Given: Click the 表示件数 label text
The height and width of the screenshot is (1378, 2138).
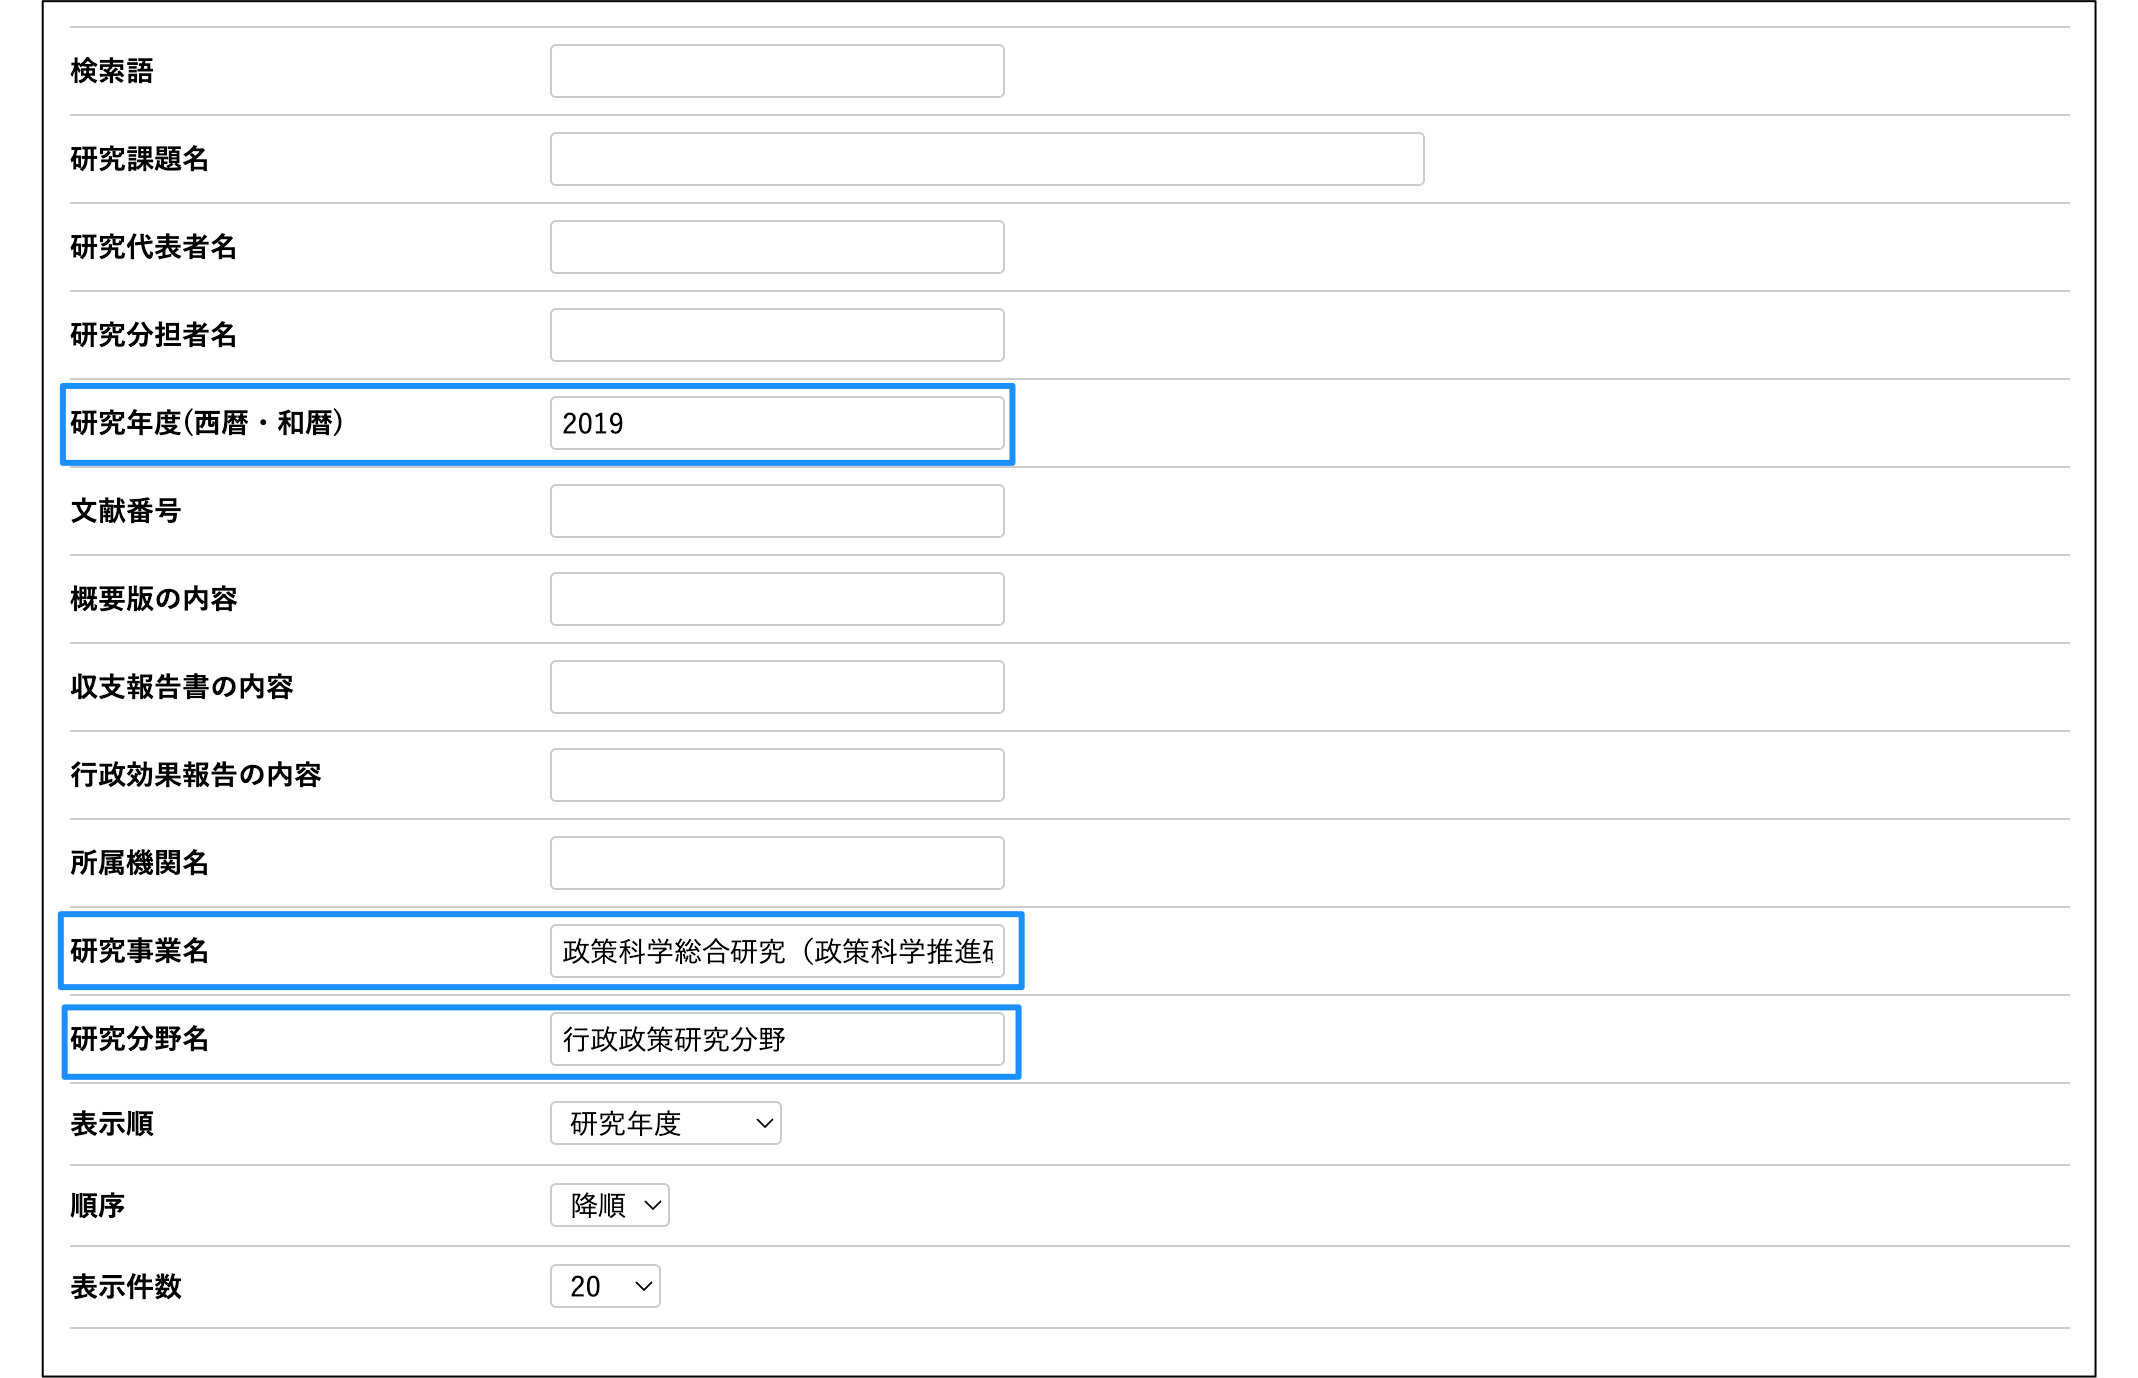Looking at the screenshot, I should 126,1287.
